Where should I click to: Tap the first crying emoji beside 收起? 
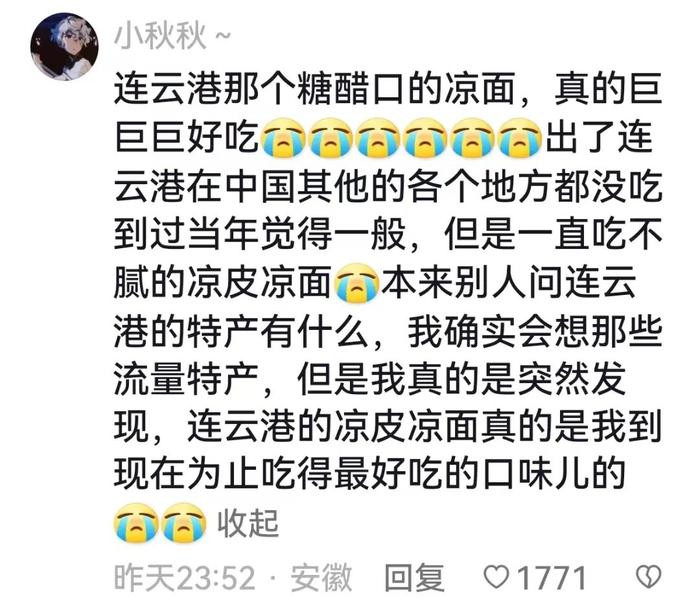point(136,523)
